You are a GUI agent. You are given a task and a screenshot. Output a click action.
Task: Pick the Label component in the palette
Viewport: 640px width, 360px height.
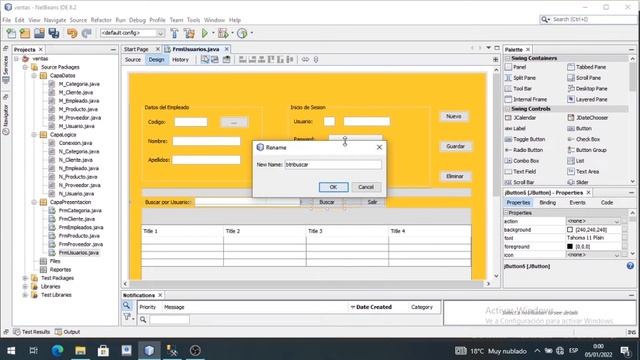515,128
